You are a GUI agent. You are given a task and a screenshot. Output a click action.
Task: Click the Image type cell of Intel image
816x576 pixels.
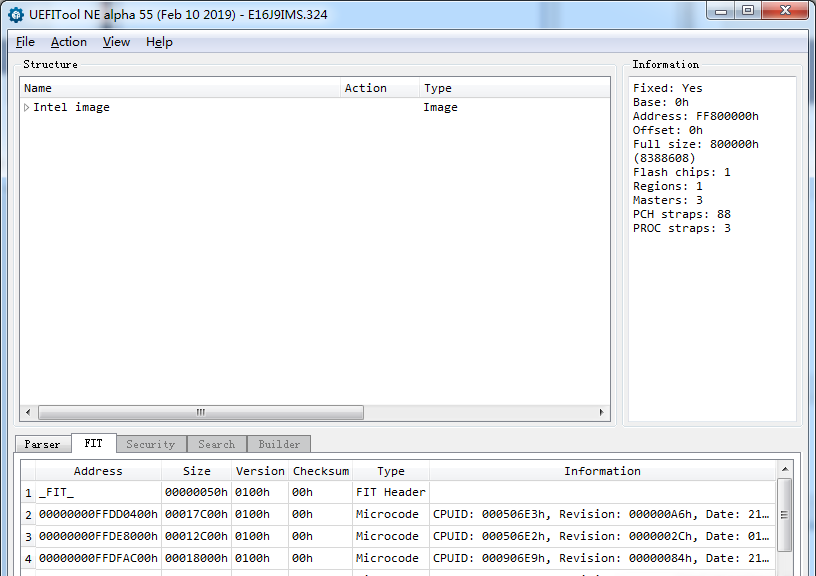(440, 107)
